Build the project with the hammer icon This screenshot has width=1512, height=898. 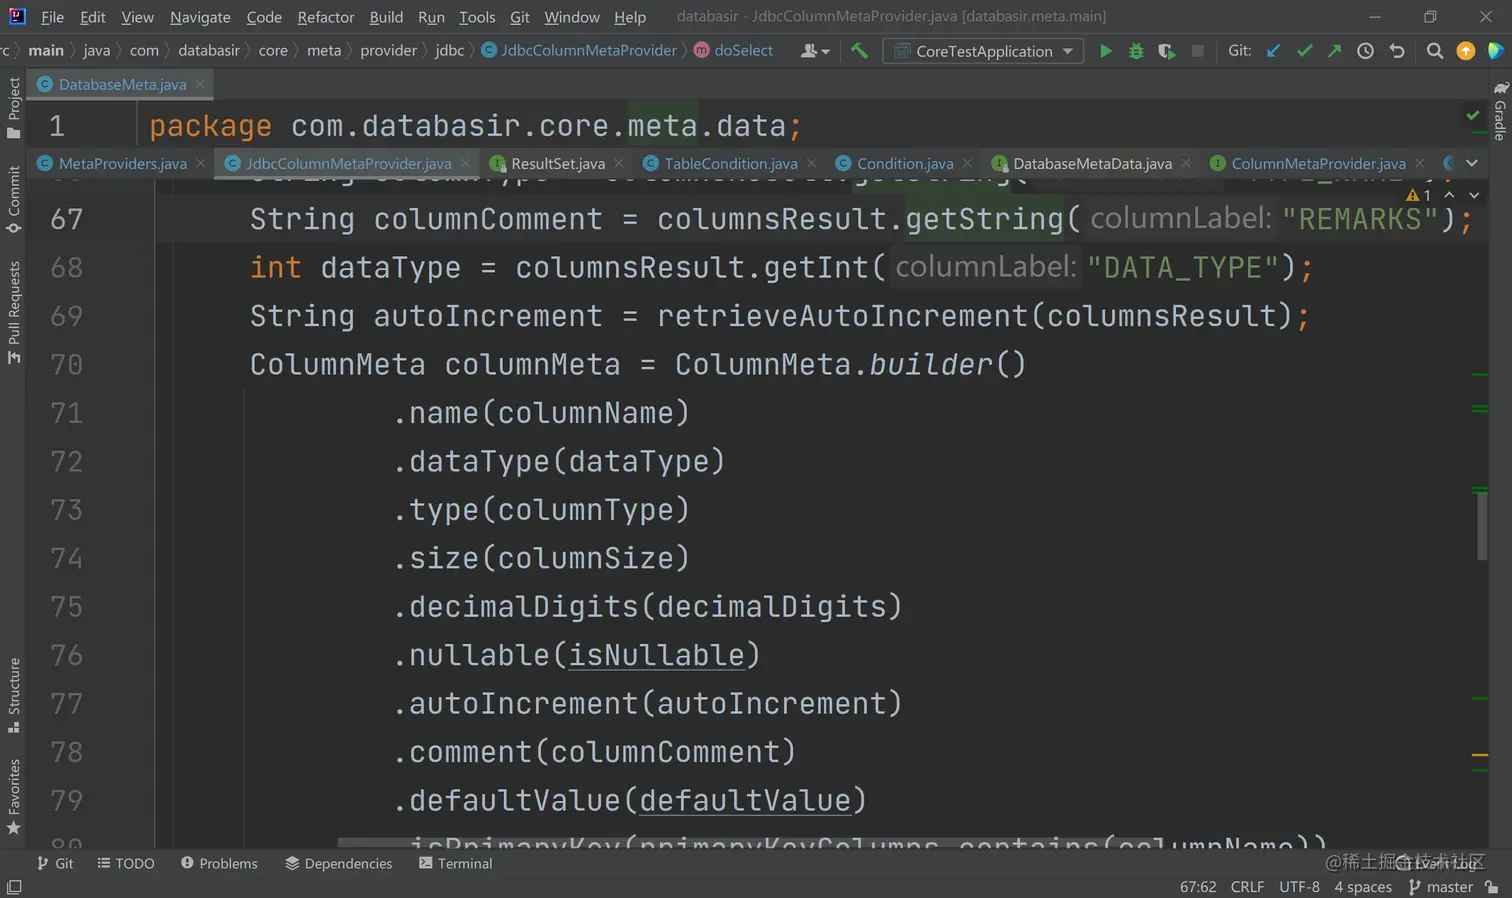coord(859,51)
